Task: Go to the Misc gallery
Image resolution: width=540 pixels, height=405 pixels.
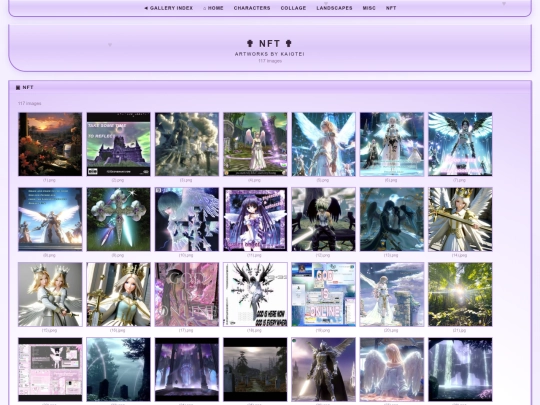Action: point(369,8)
